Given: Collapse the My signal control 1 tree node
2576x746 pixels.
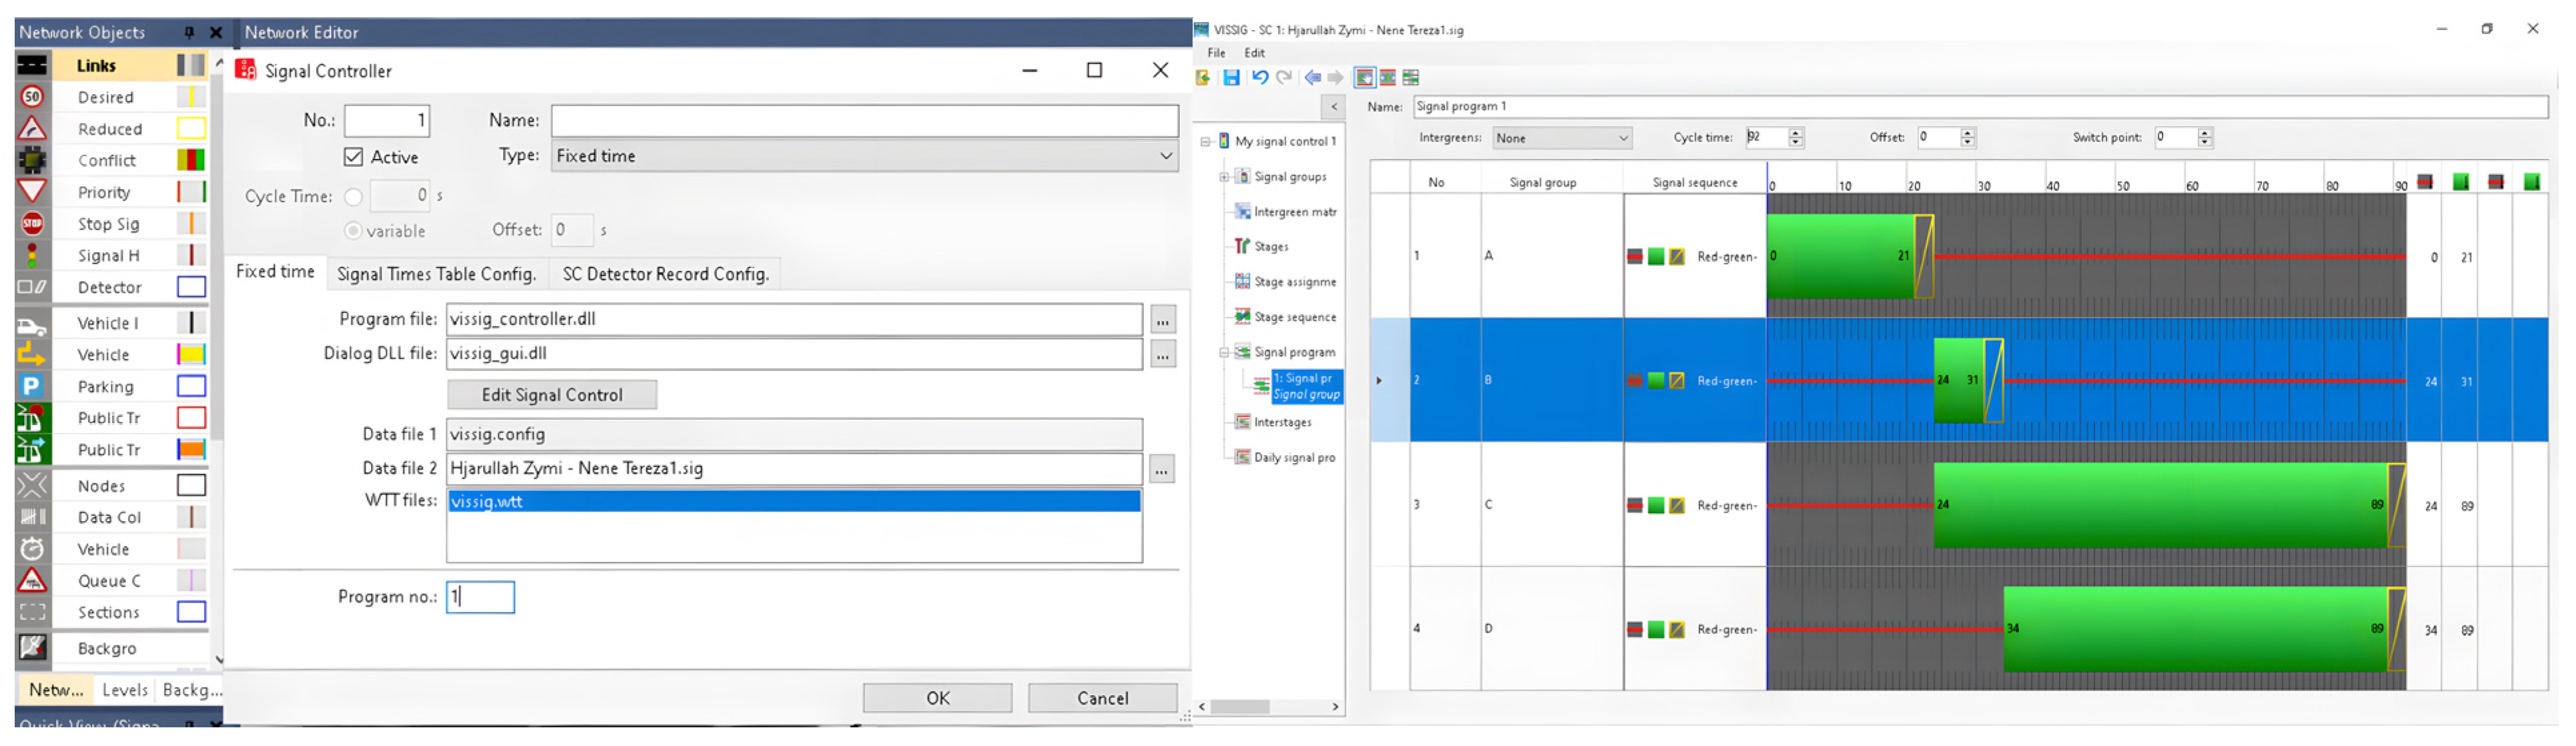Looking at the screenshot, I should point(1206,142).
